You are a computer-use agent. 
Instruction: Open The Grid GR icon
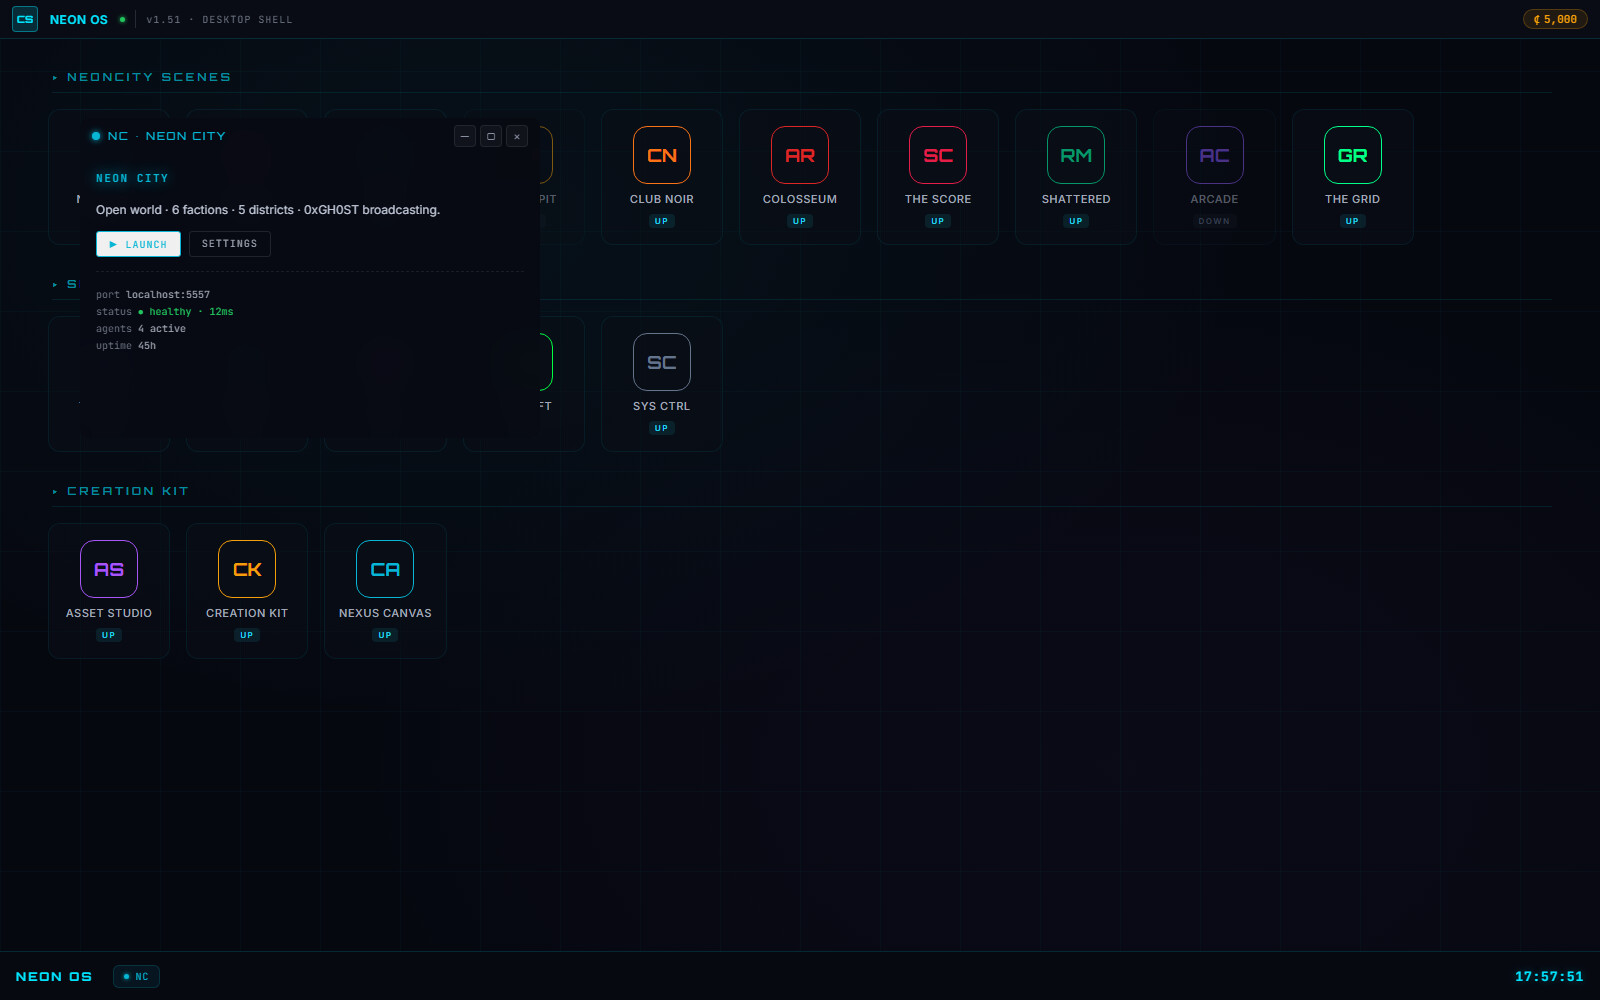coord(1352,155)
